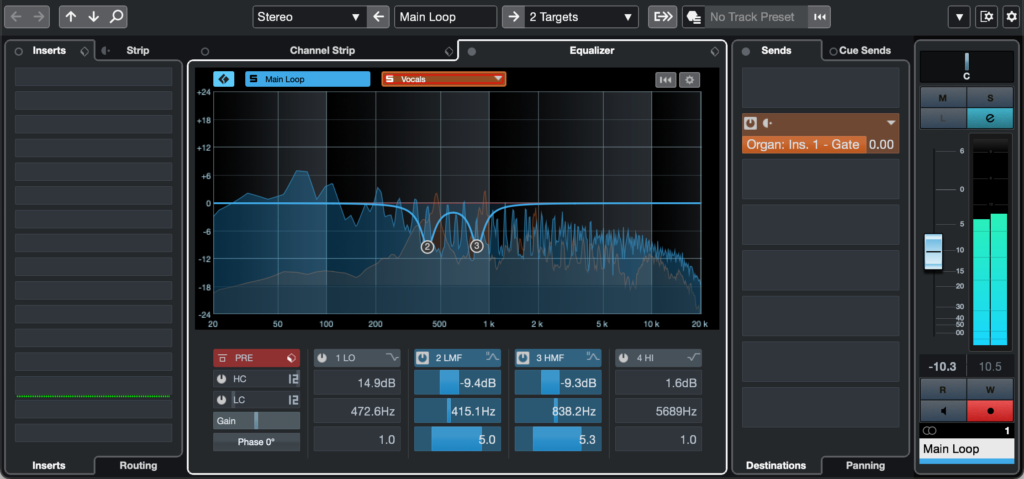The width and height of the screenshot is (1024, 479).
Task: Toggle the Organ send power button
Action: coord(750,123)
